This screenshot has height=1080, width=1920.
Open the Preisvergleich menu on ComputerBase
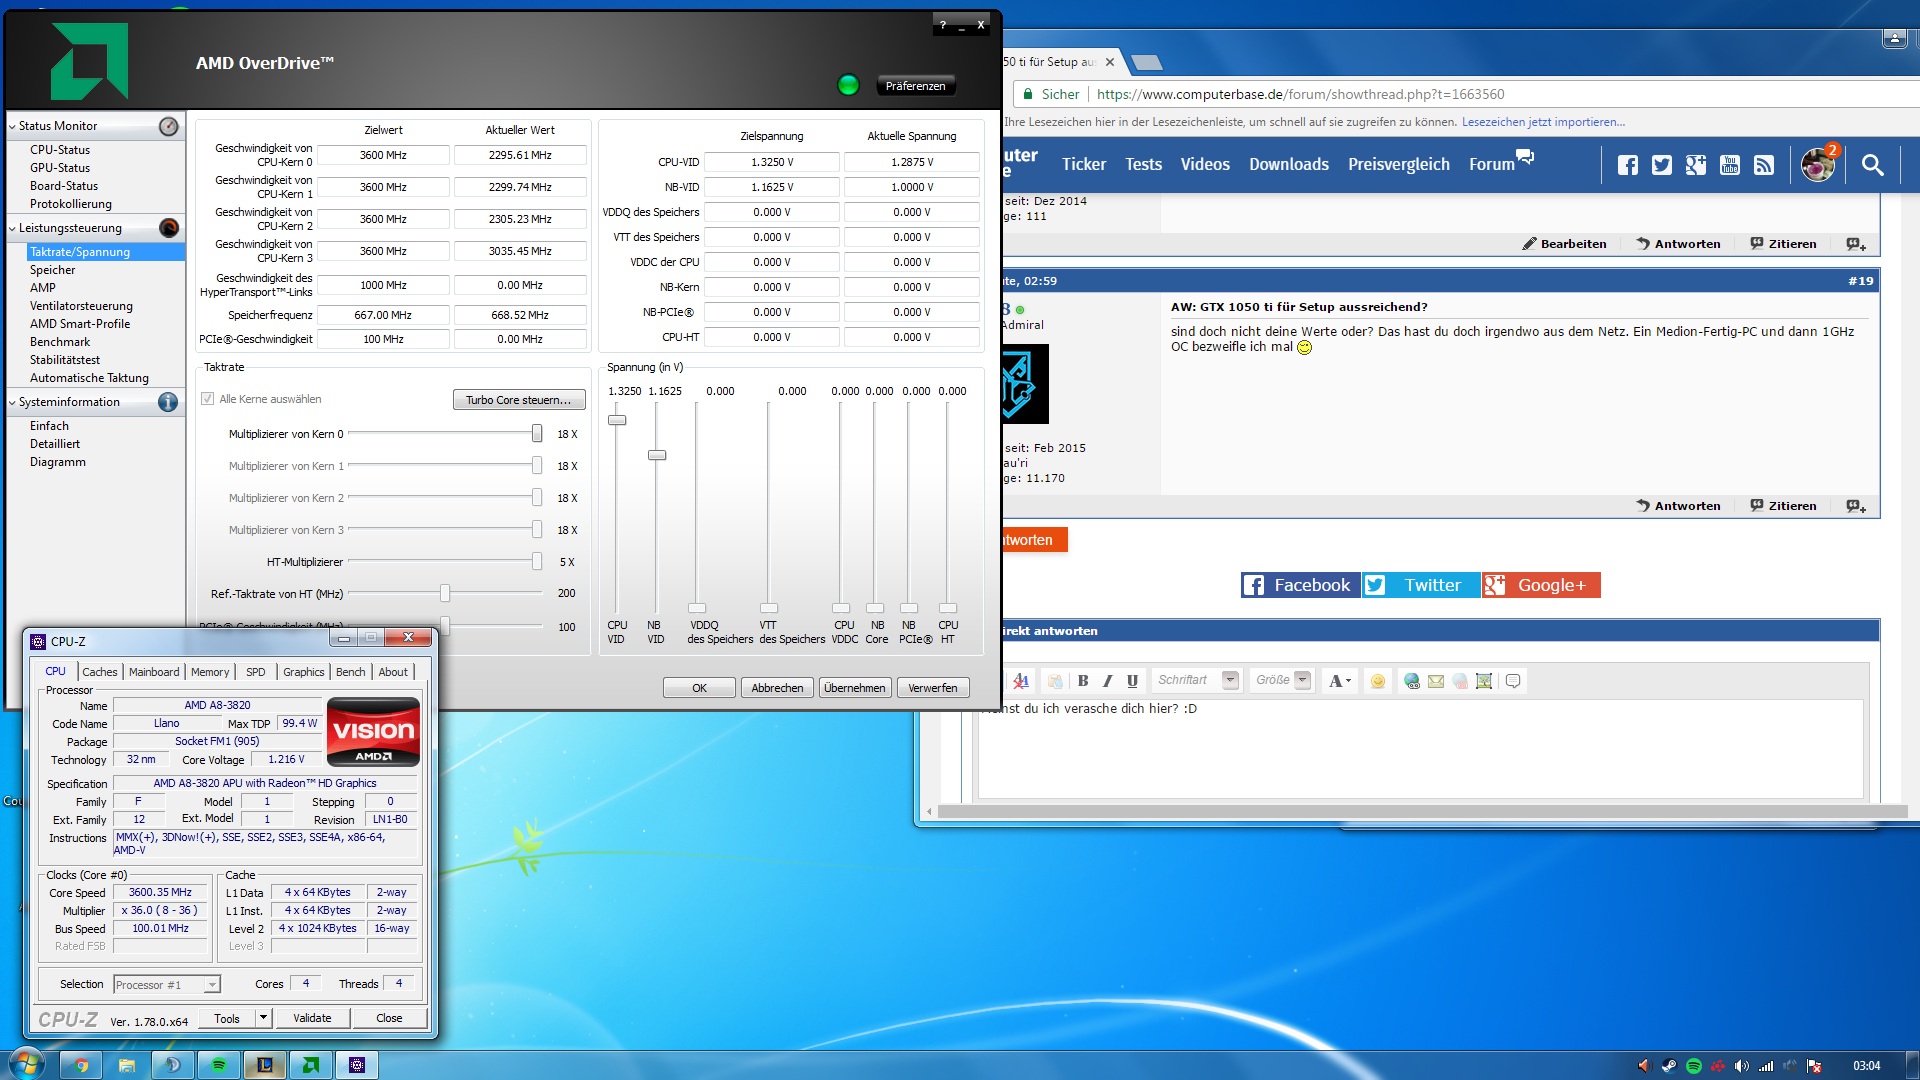pyautogui.click(x=1399, y=165)
